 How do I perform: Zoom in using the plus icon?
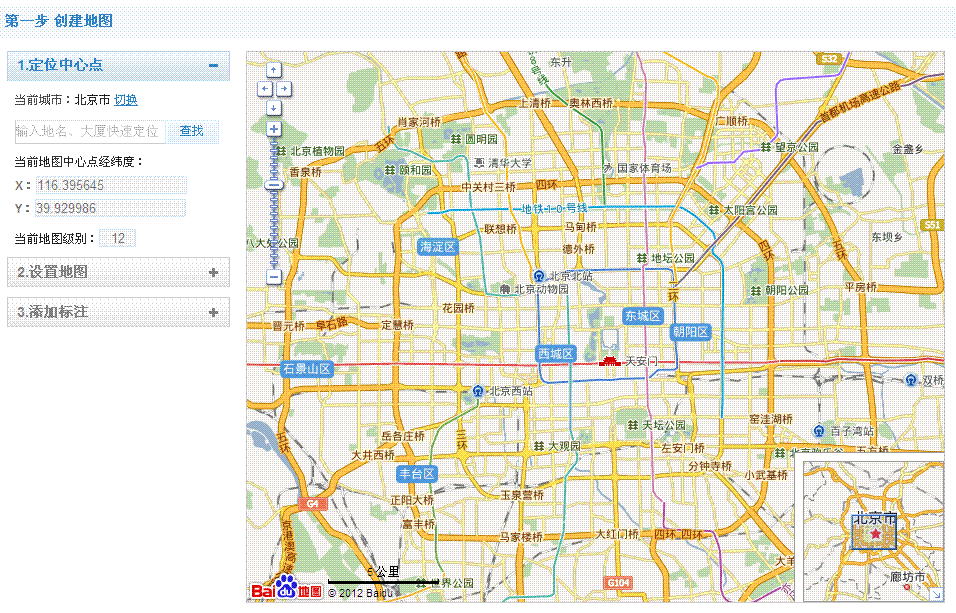tap(272, 130)
